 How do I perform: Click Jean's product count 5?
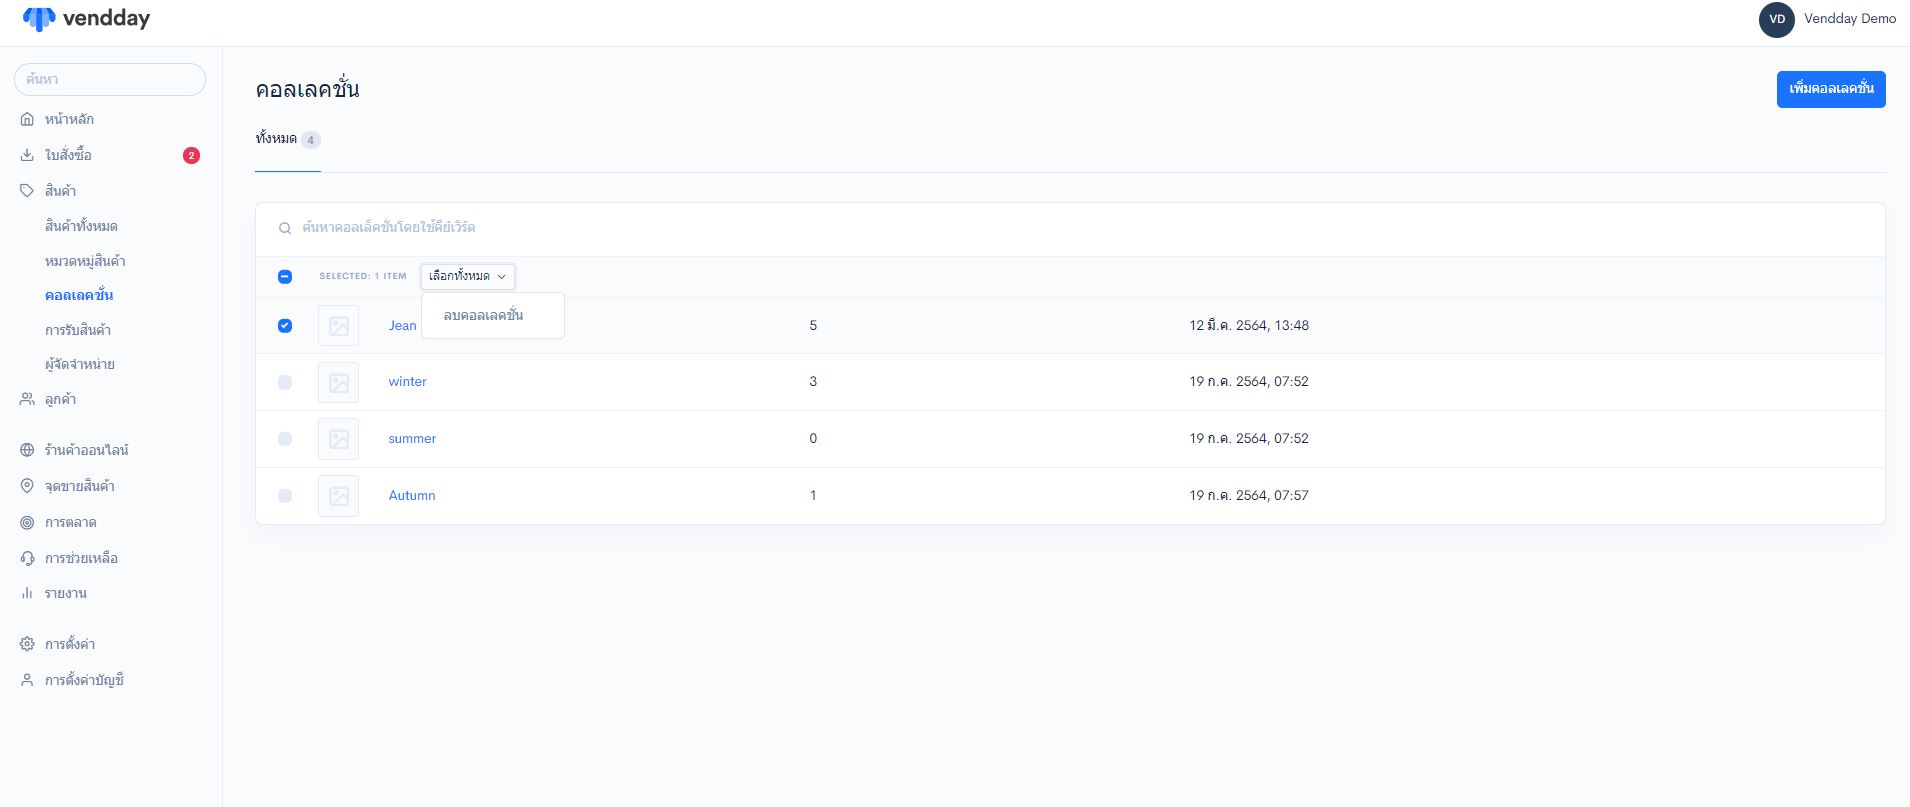[x=813, y=326]
